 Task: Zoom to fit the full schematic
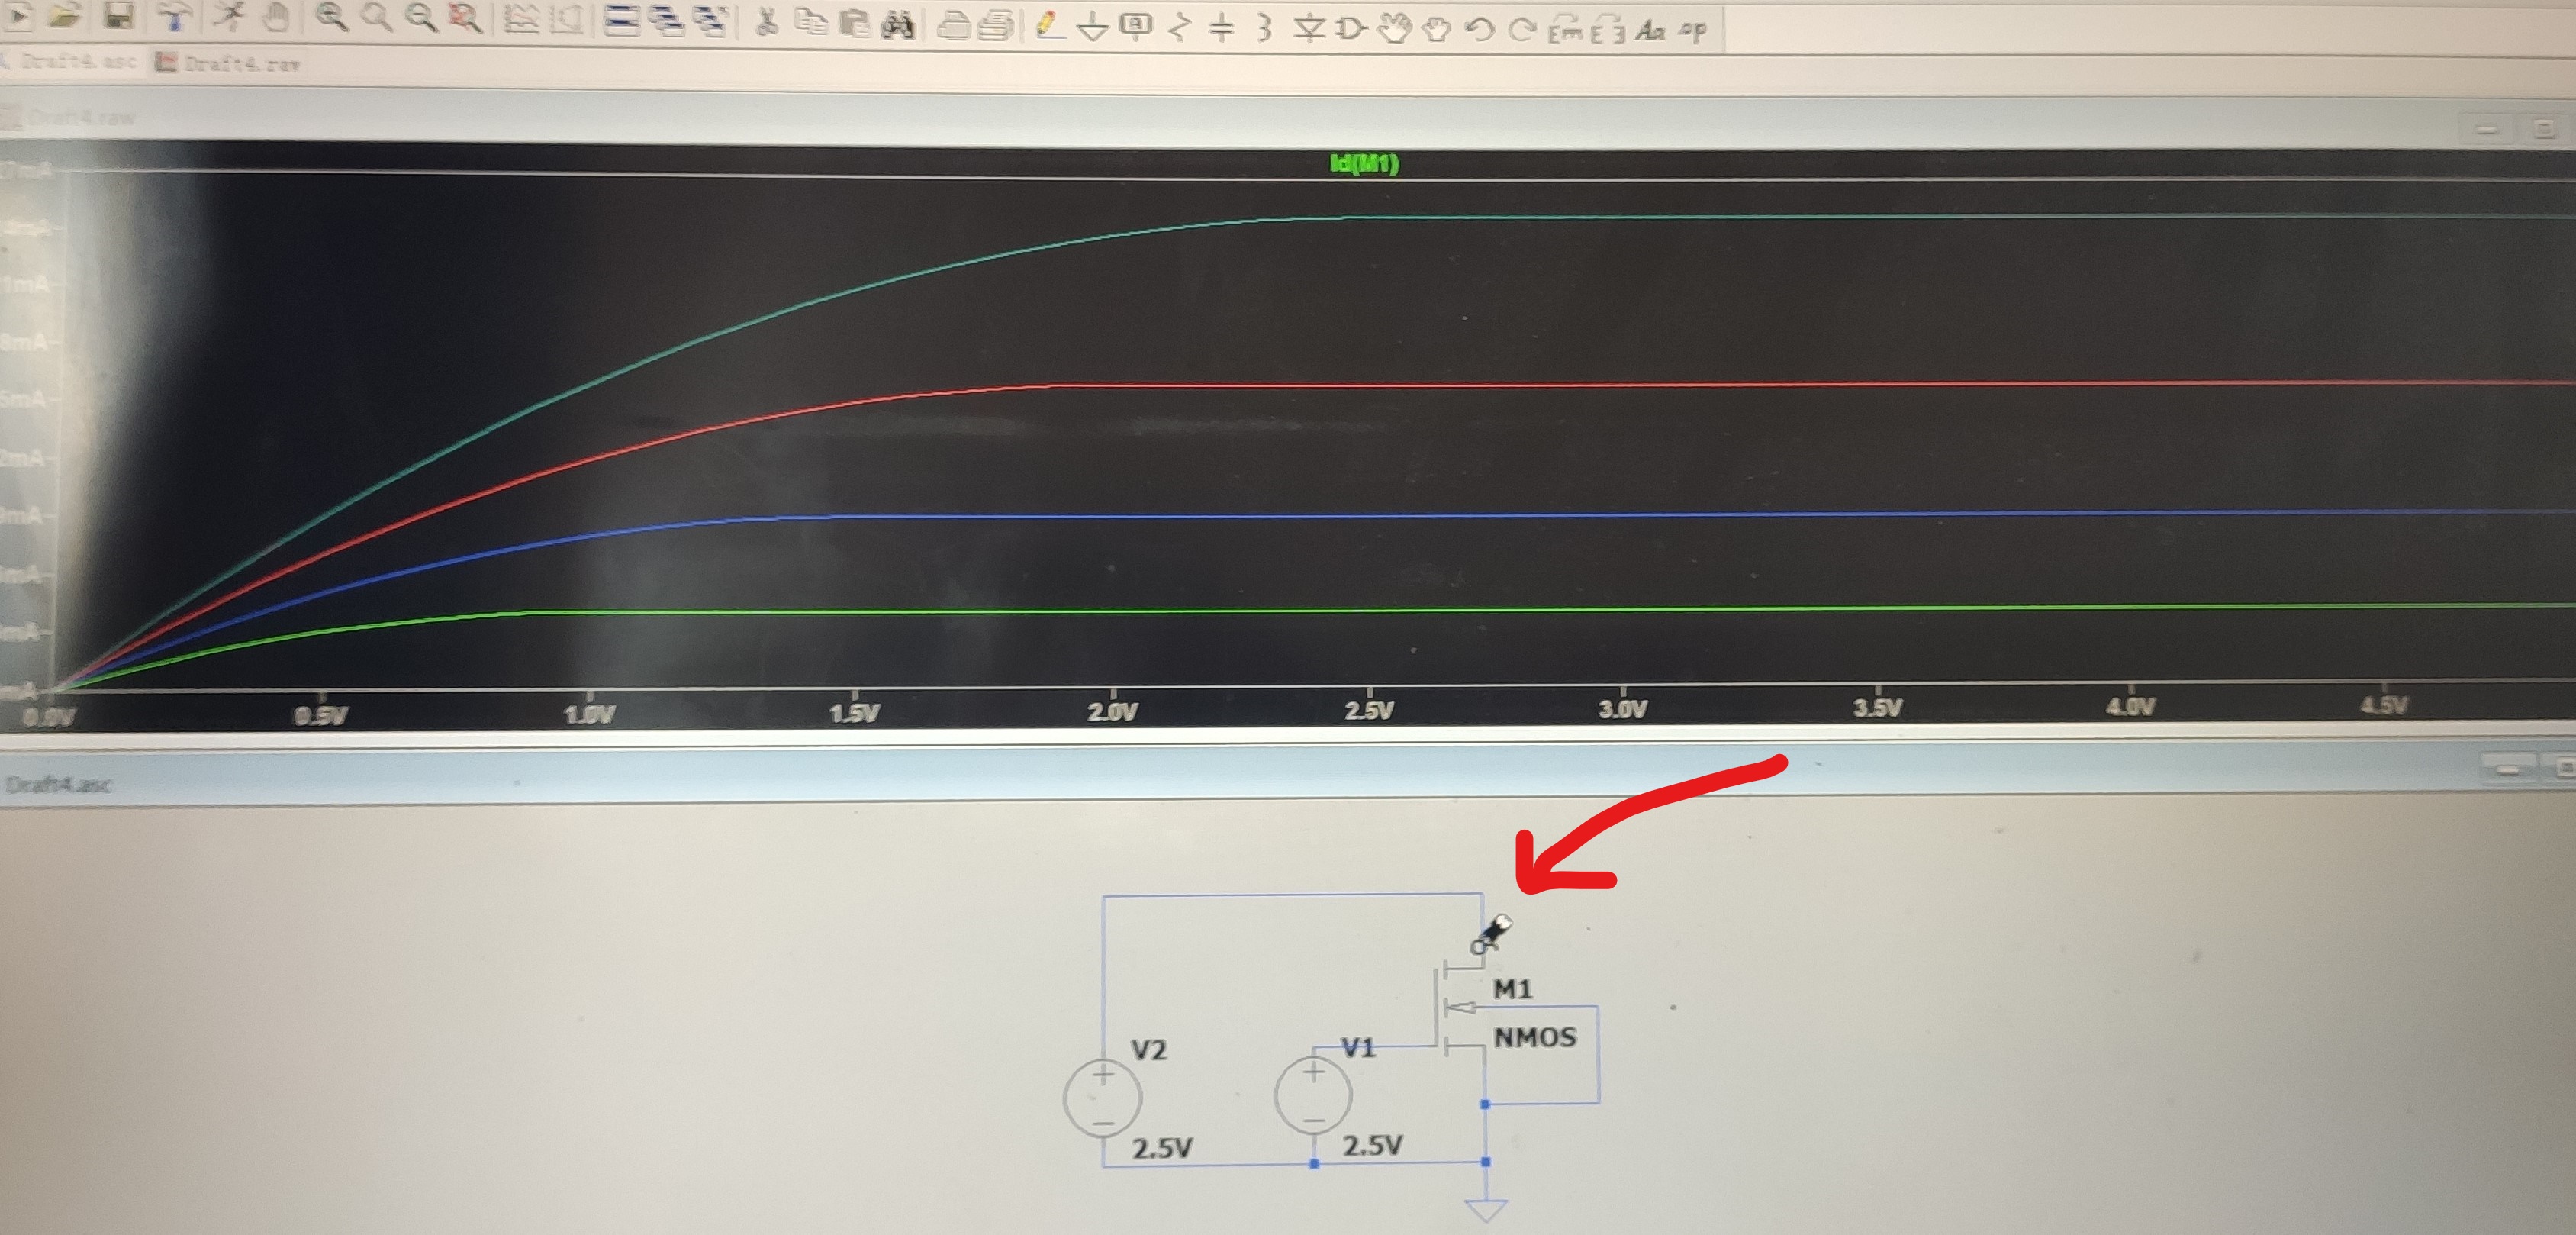click(462, 22)
